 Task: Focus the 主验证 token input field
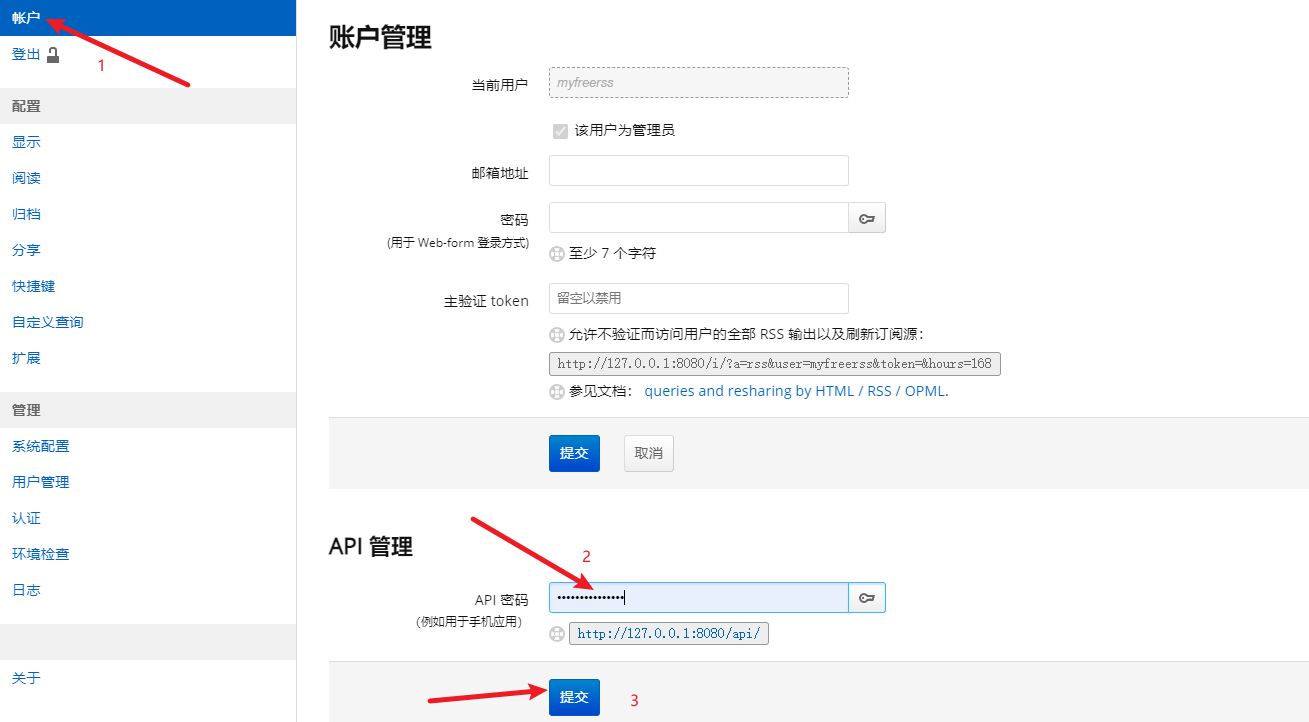pos(699,298)
